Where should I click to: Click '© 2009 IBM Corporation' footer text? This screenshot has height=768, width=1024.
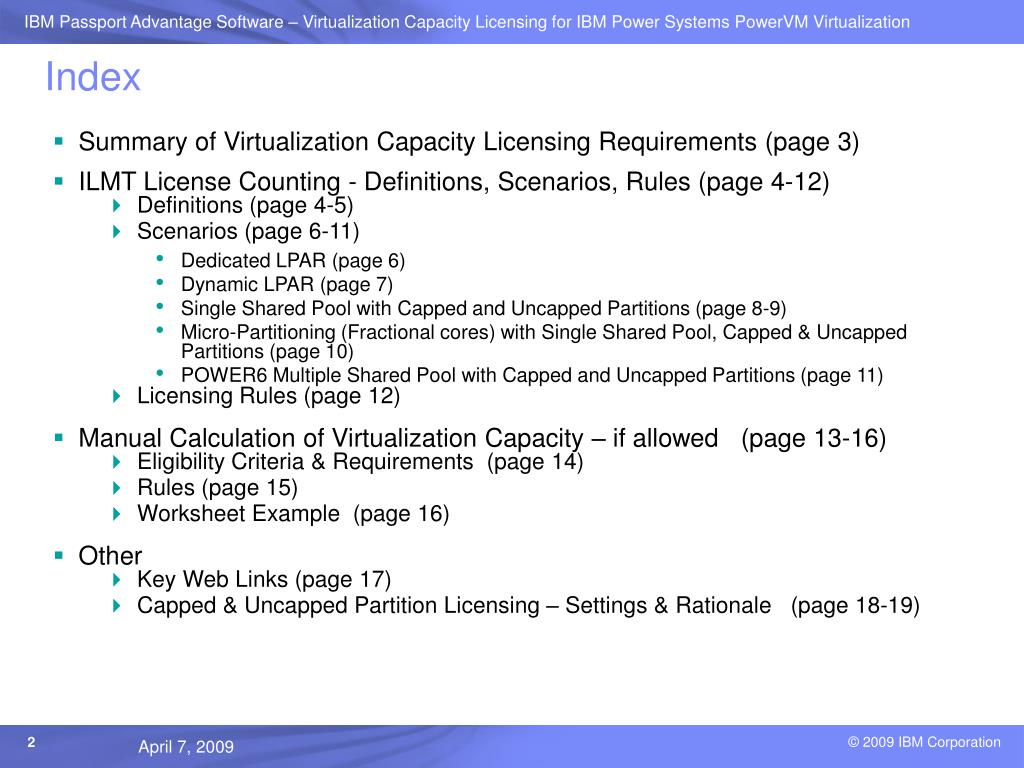pos(924,742)
